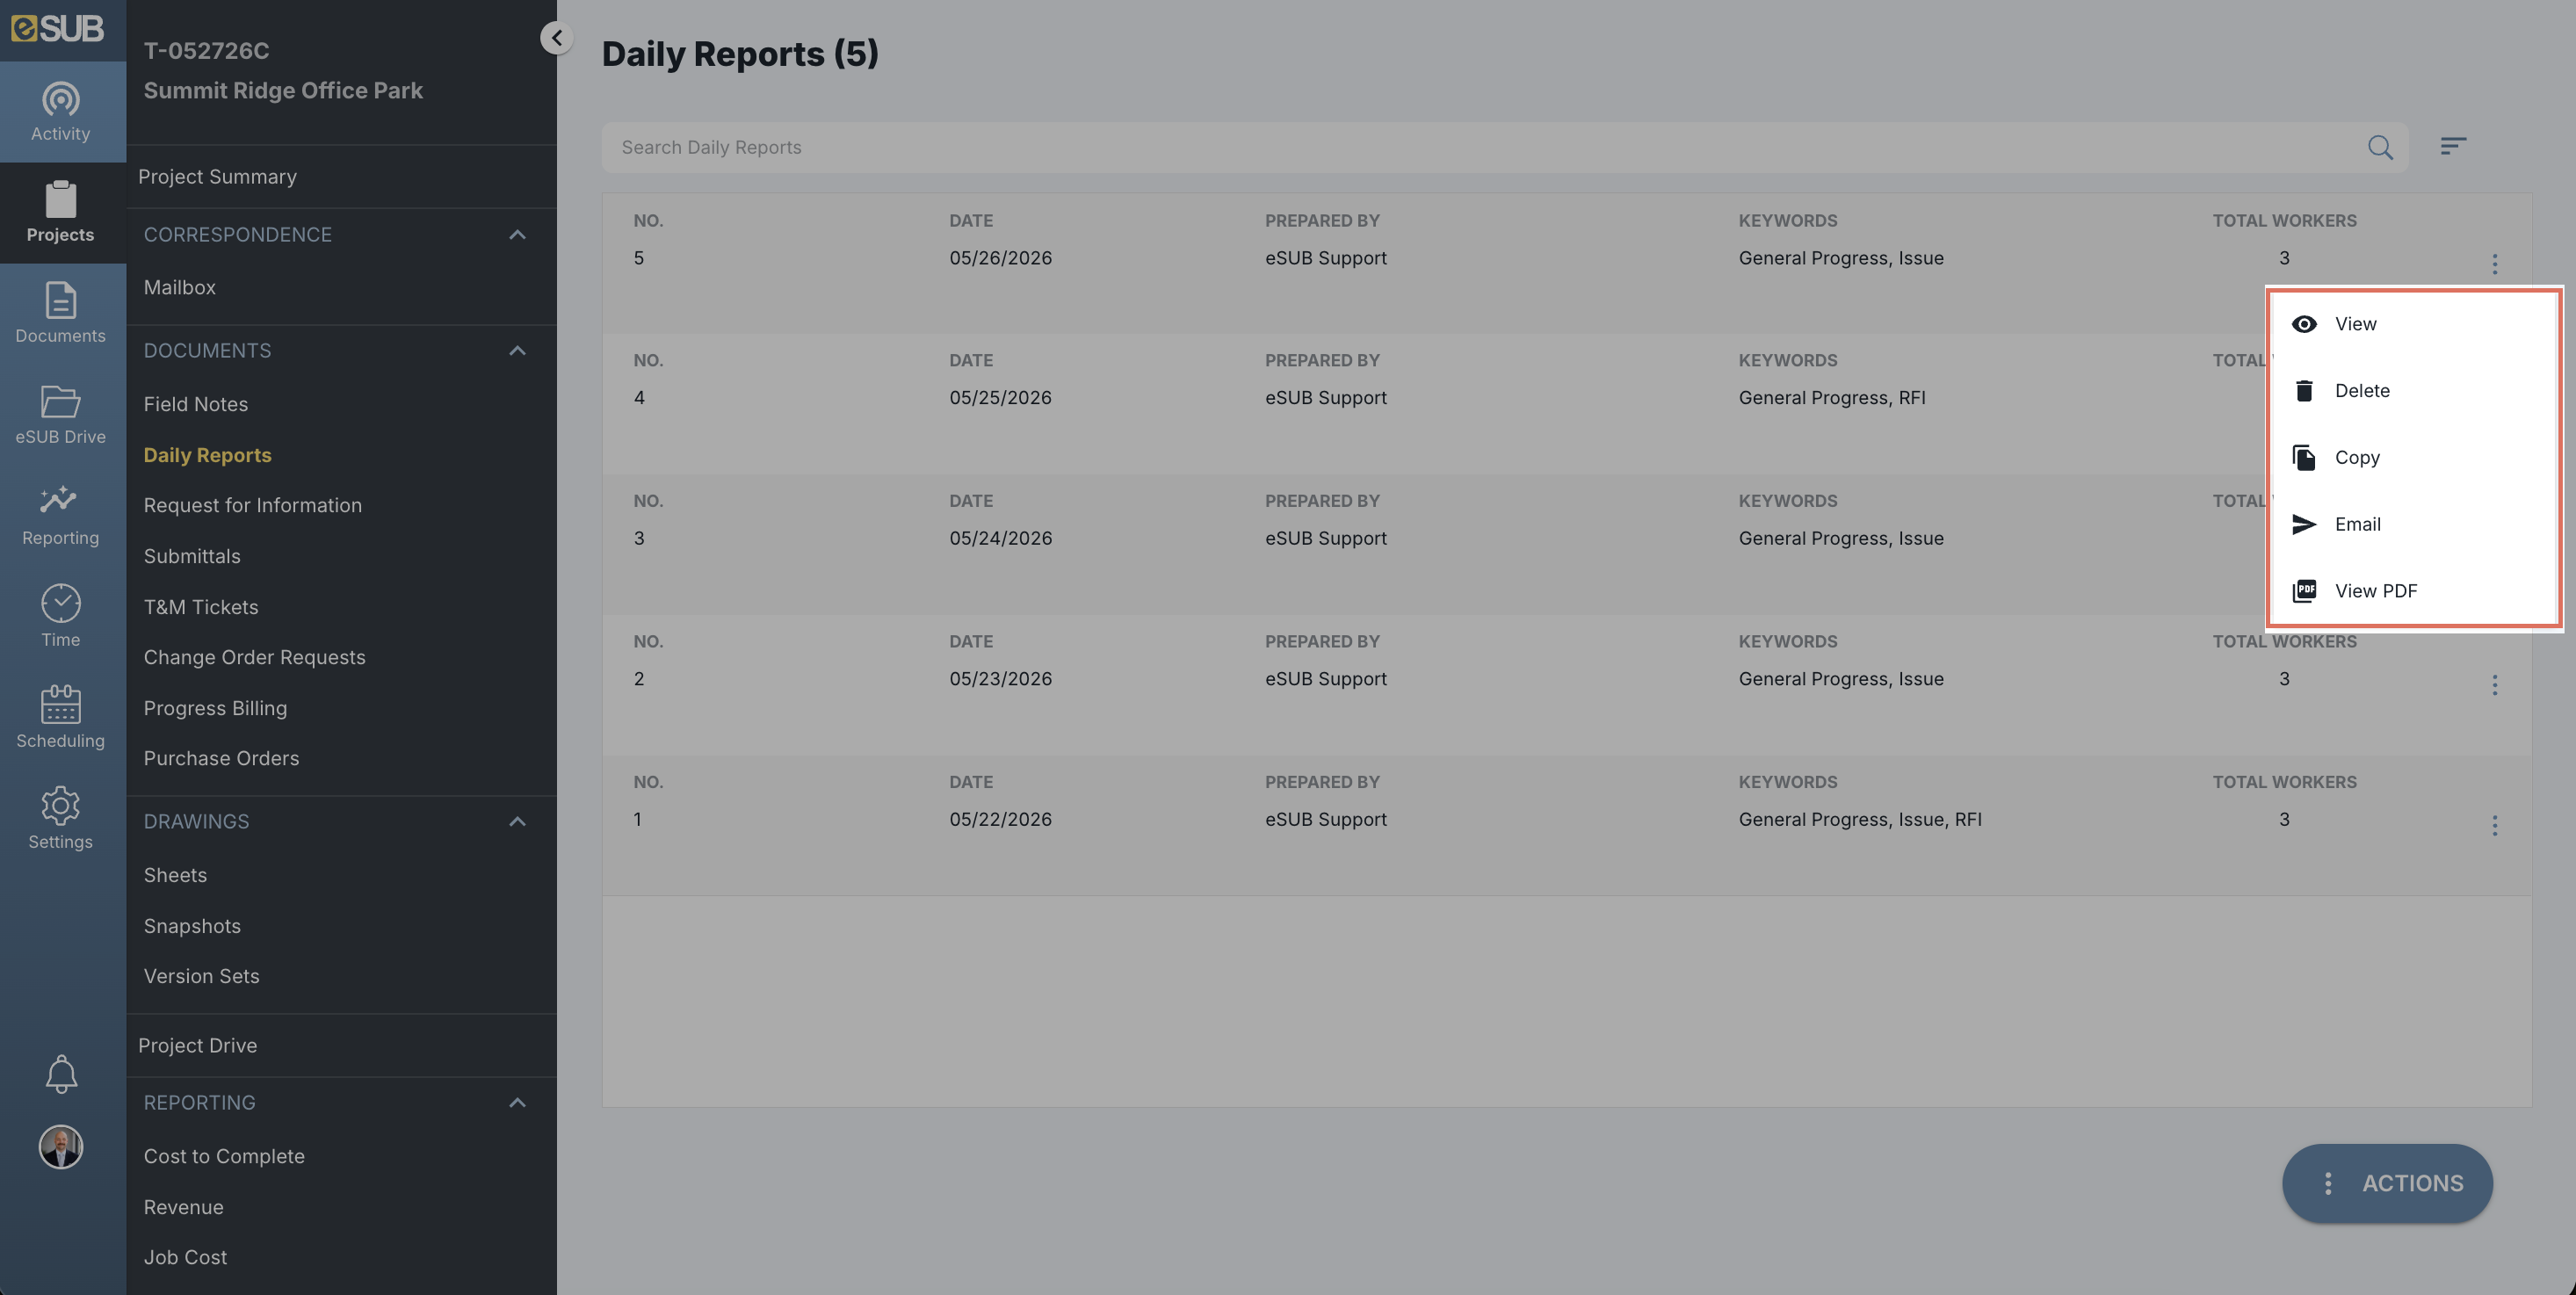2576x1295 pixels.
Task: Open Version Sets
Action: [x=201, y=977]
